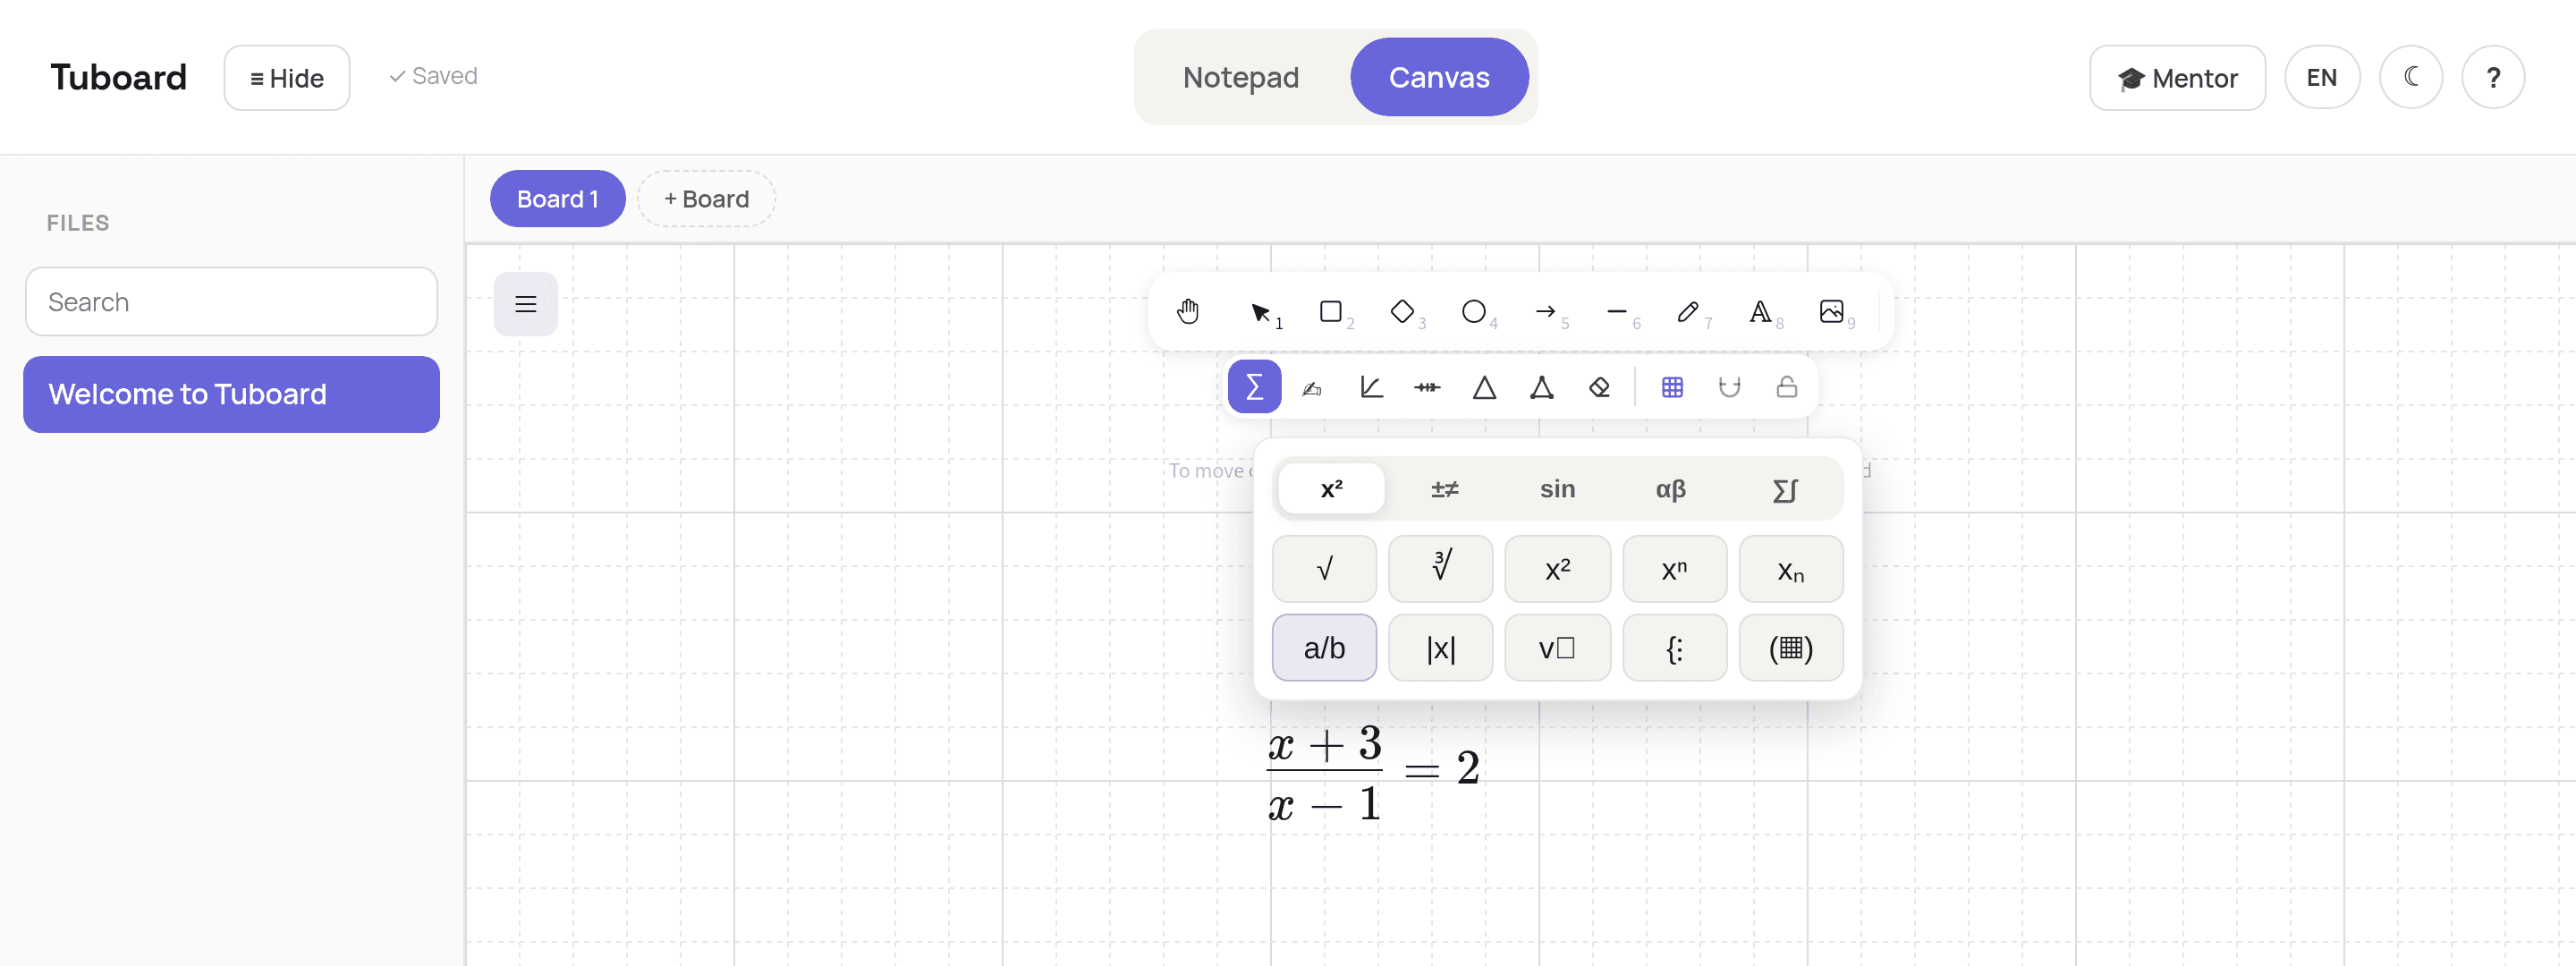Select the plain triangle tool
2576x966 pixels.
pos(1484,386)
